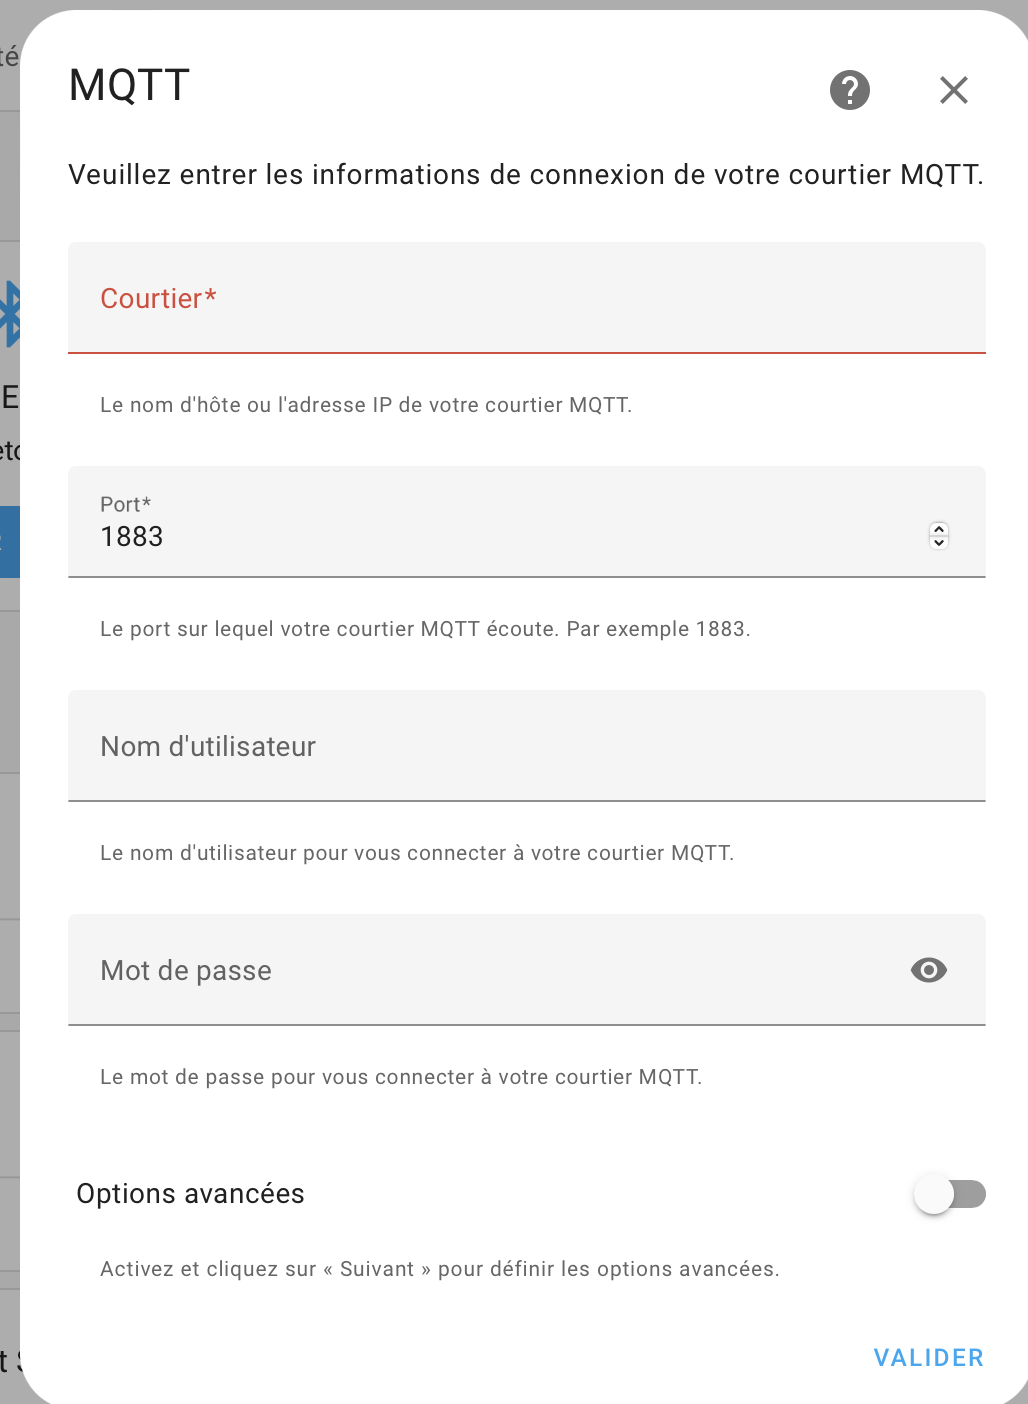Click the Bluetooth icon behind the dialog
The width and height of the screenshot is (1028, 1404).
[10, 314]
